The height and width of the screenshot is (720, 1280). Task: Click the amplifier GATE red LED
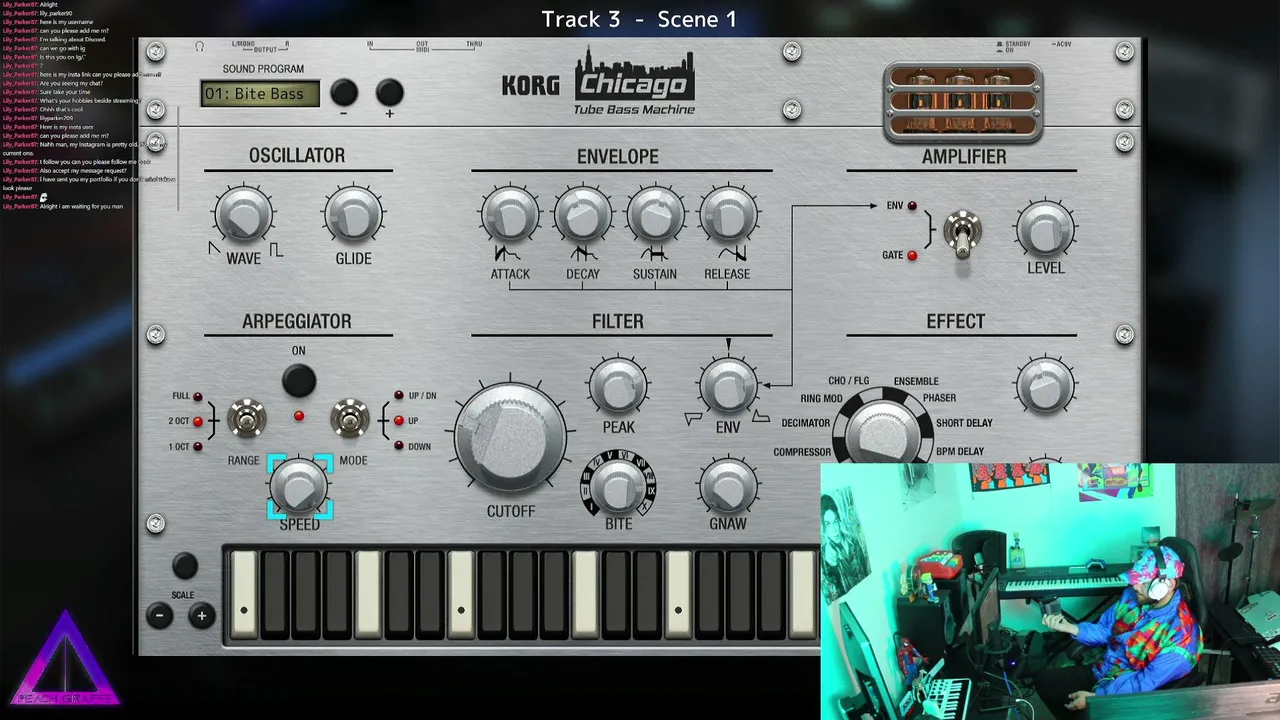click(912, 255)
